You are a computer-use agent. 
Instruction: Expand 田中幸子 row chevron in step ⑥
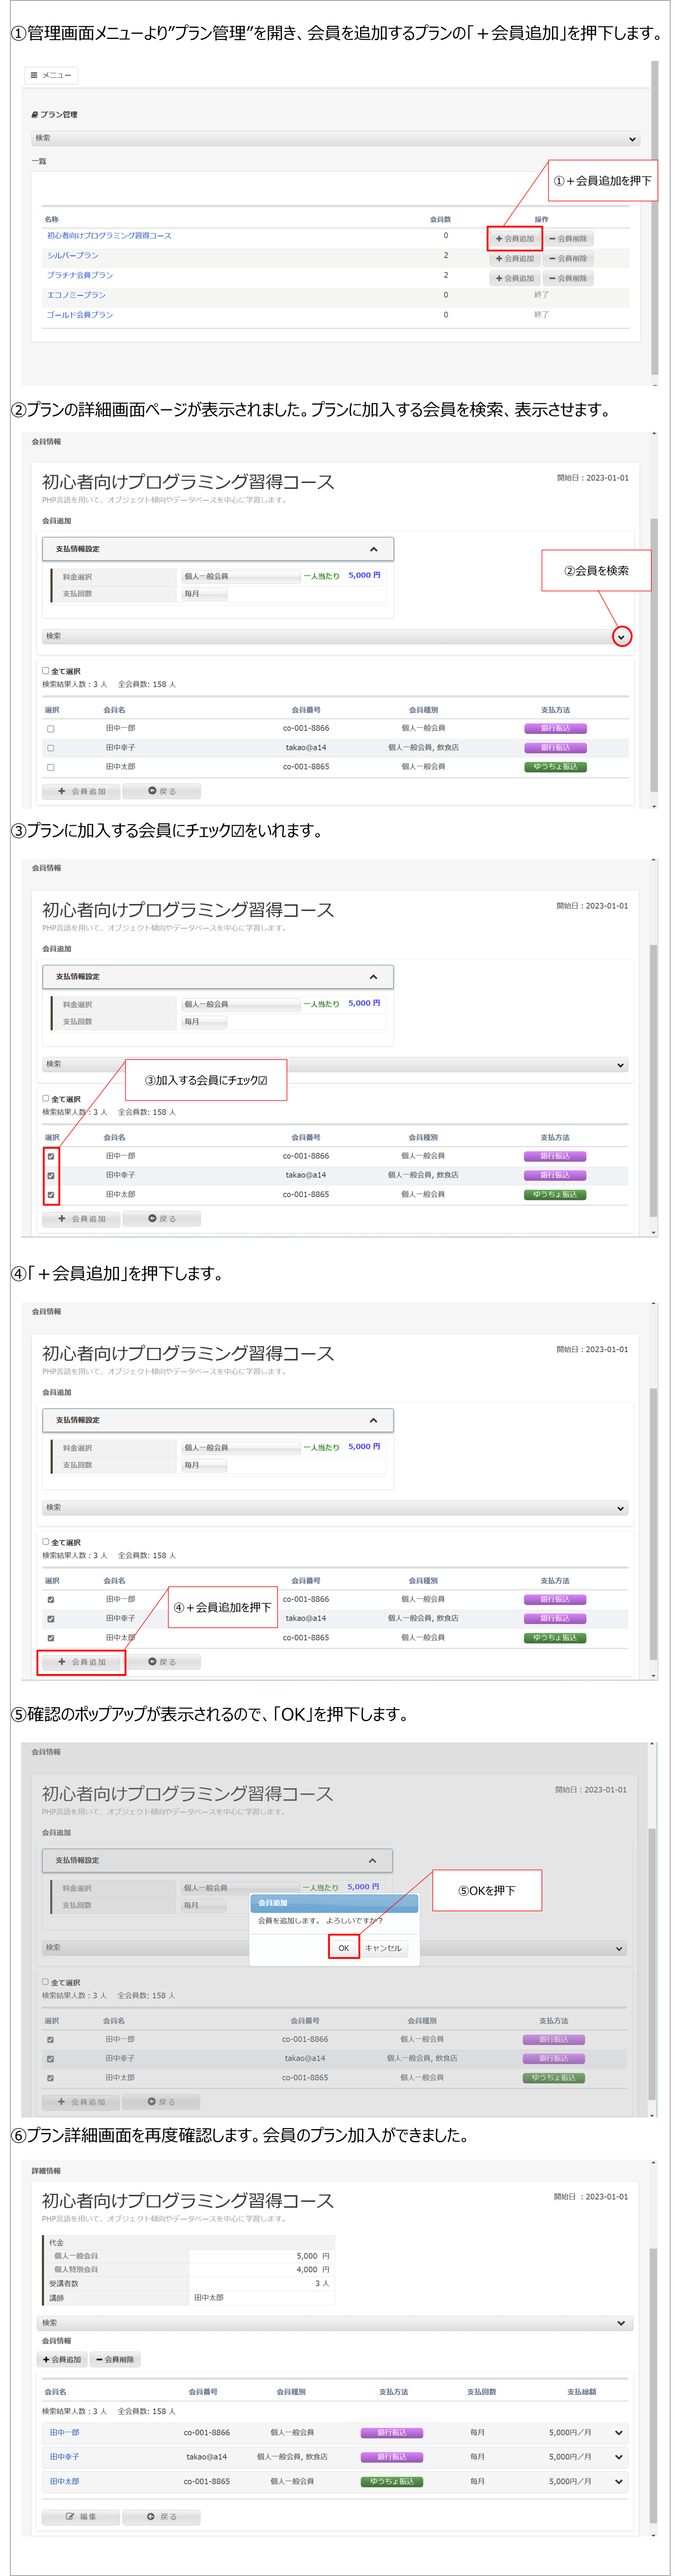click(x=619, y=2457)
